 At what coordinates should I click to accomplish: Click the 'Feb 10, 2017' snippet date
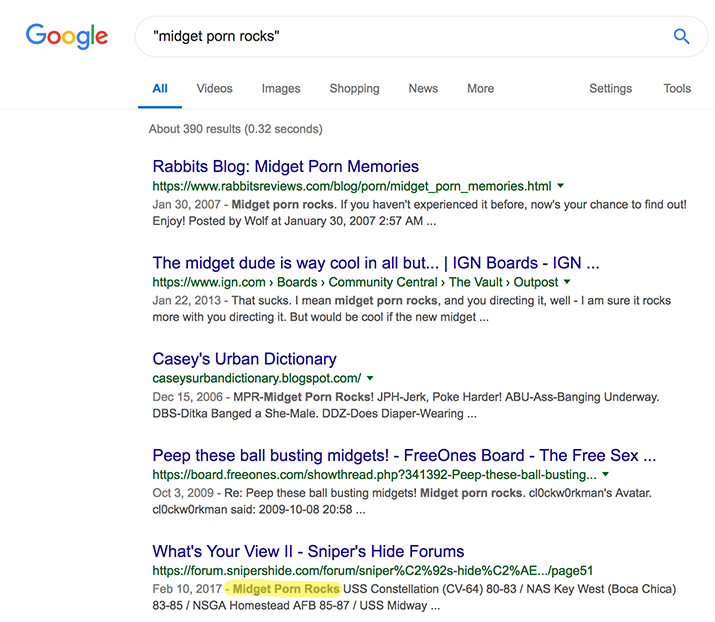point(187,589)
